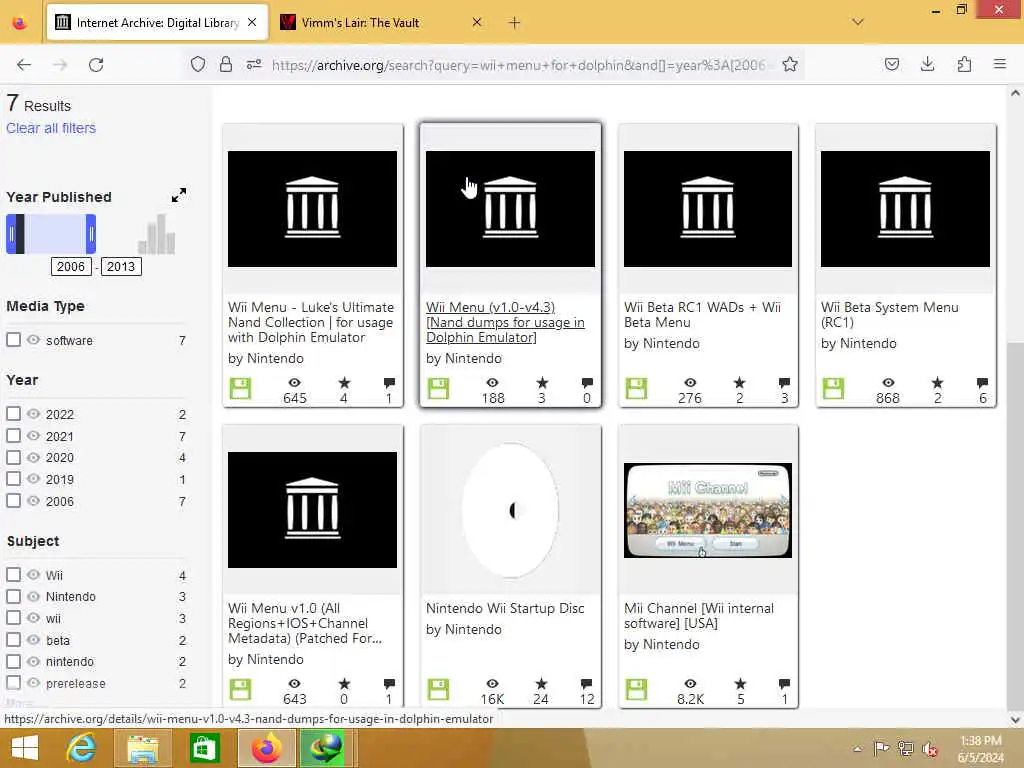Check the 2021 year checkbox
Viewport: 1024px width, 768px height.
click(14, 435)
